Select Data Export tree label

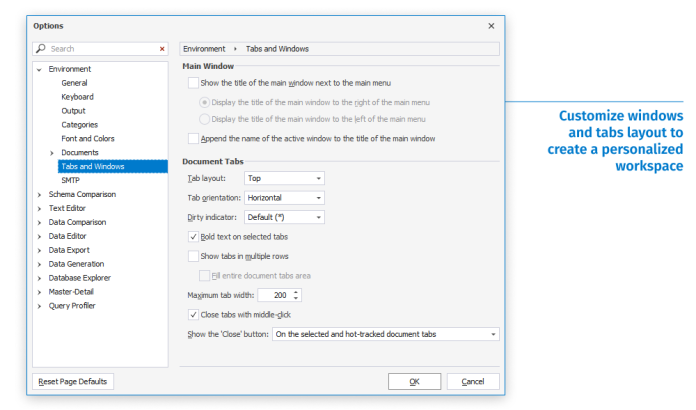pyautogui.click(x=69, y=250)
